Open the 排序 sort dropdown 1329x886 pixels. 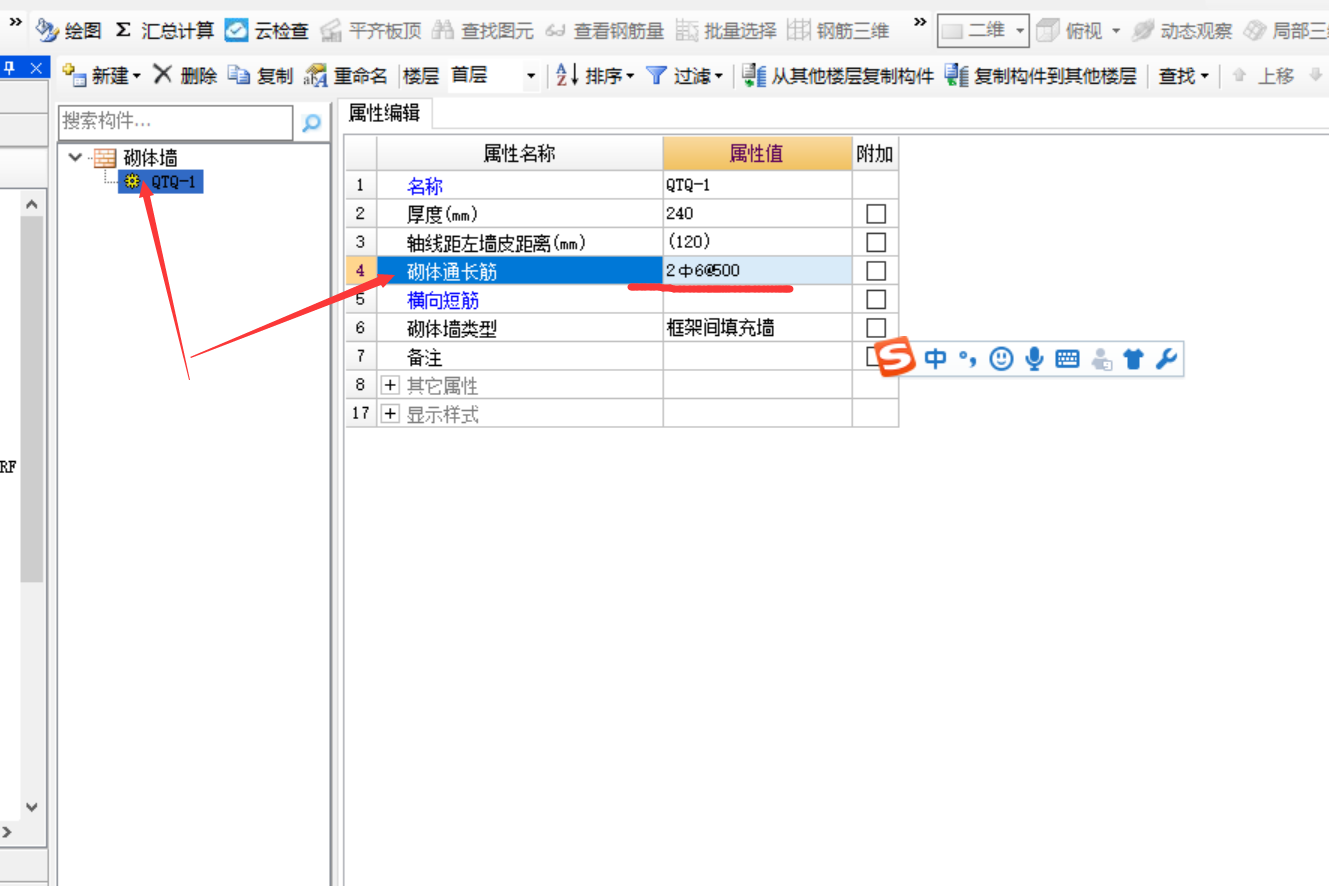pyautogui.click(x=595, y=76)
